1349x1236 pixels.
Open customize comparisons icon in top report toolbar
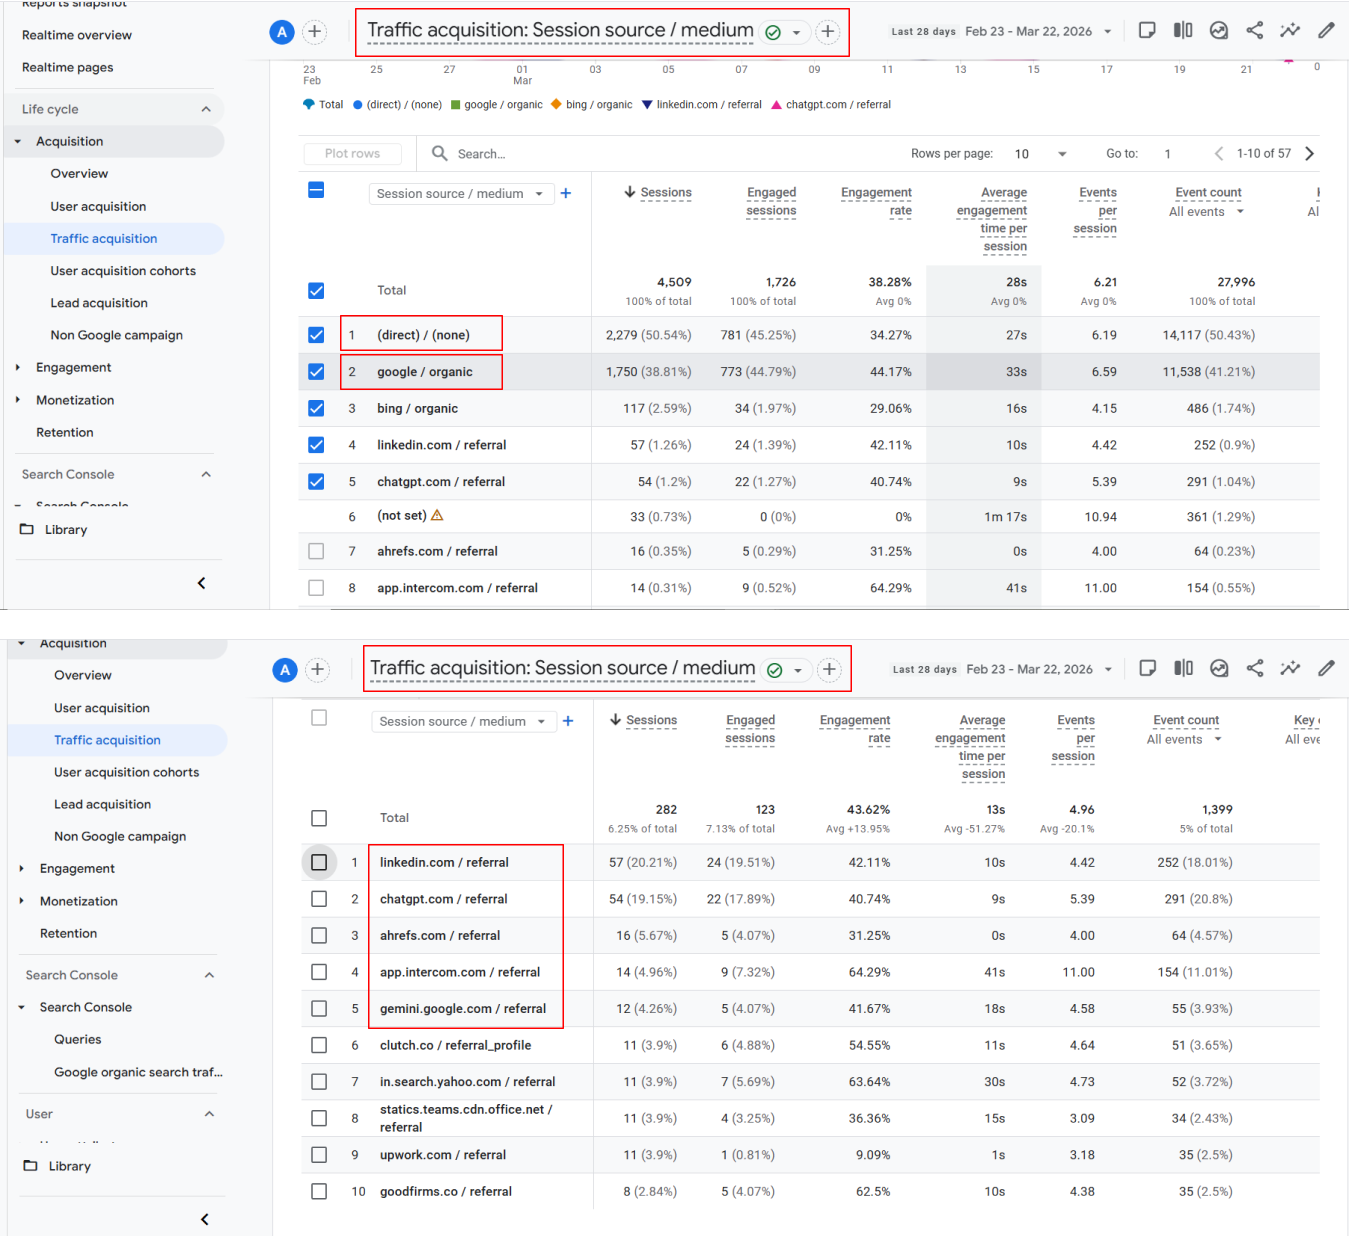point(1147,30)
